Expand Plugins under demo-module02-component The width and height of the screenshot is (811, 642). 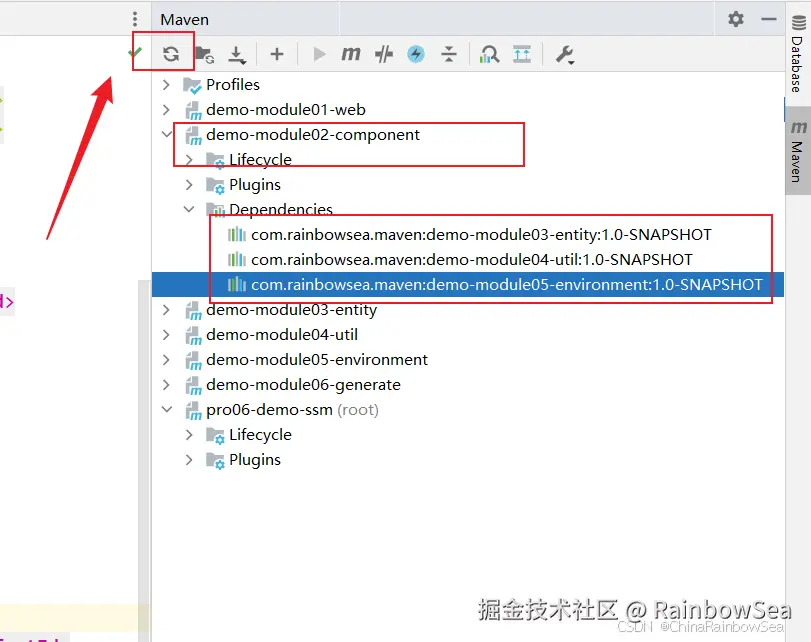(x=189, y=184)
